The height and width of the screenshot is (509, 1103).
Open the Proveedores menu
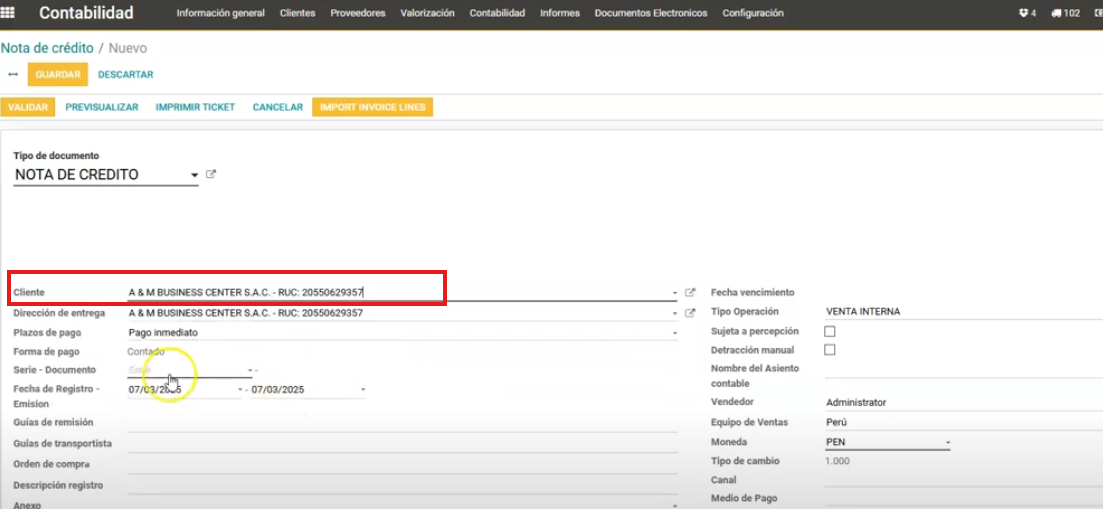tap(358, 13)
